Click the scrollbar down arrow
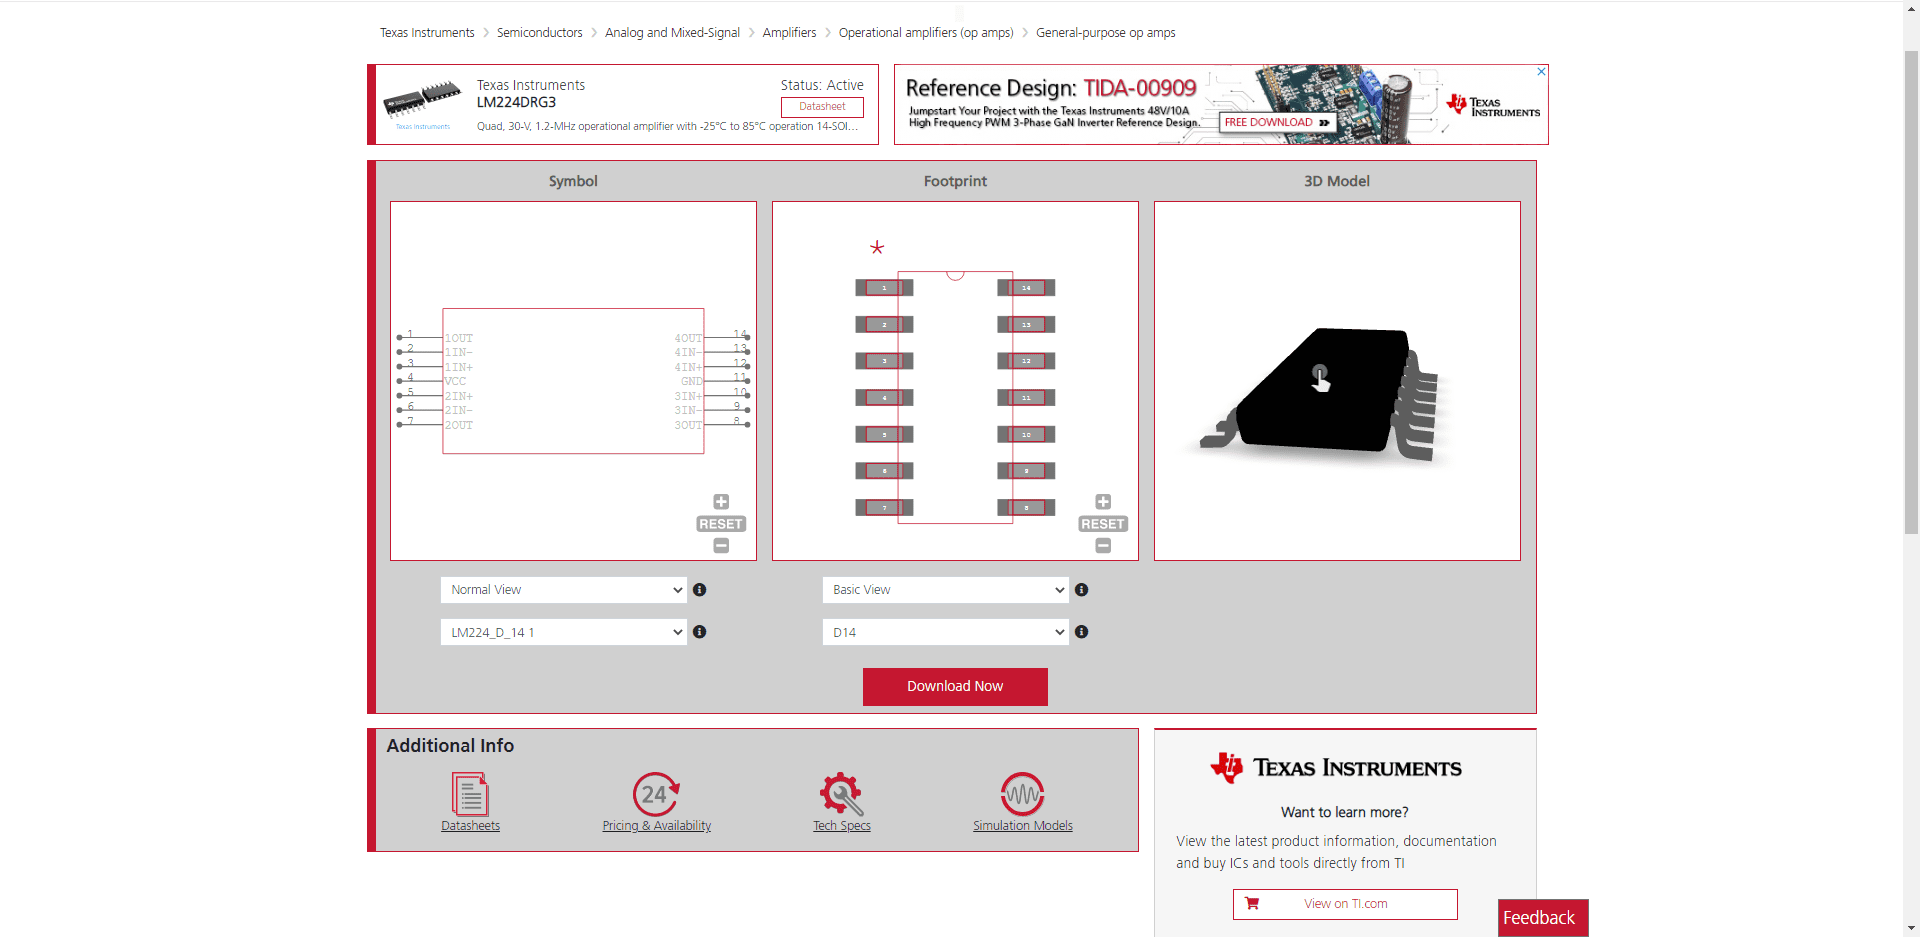 [1911, 928]
